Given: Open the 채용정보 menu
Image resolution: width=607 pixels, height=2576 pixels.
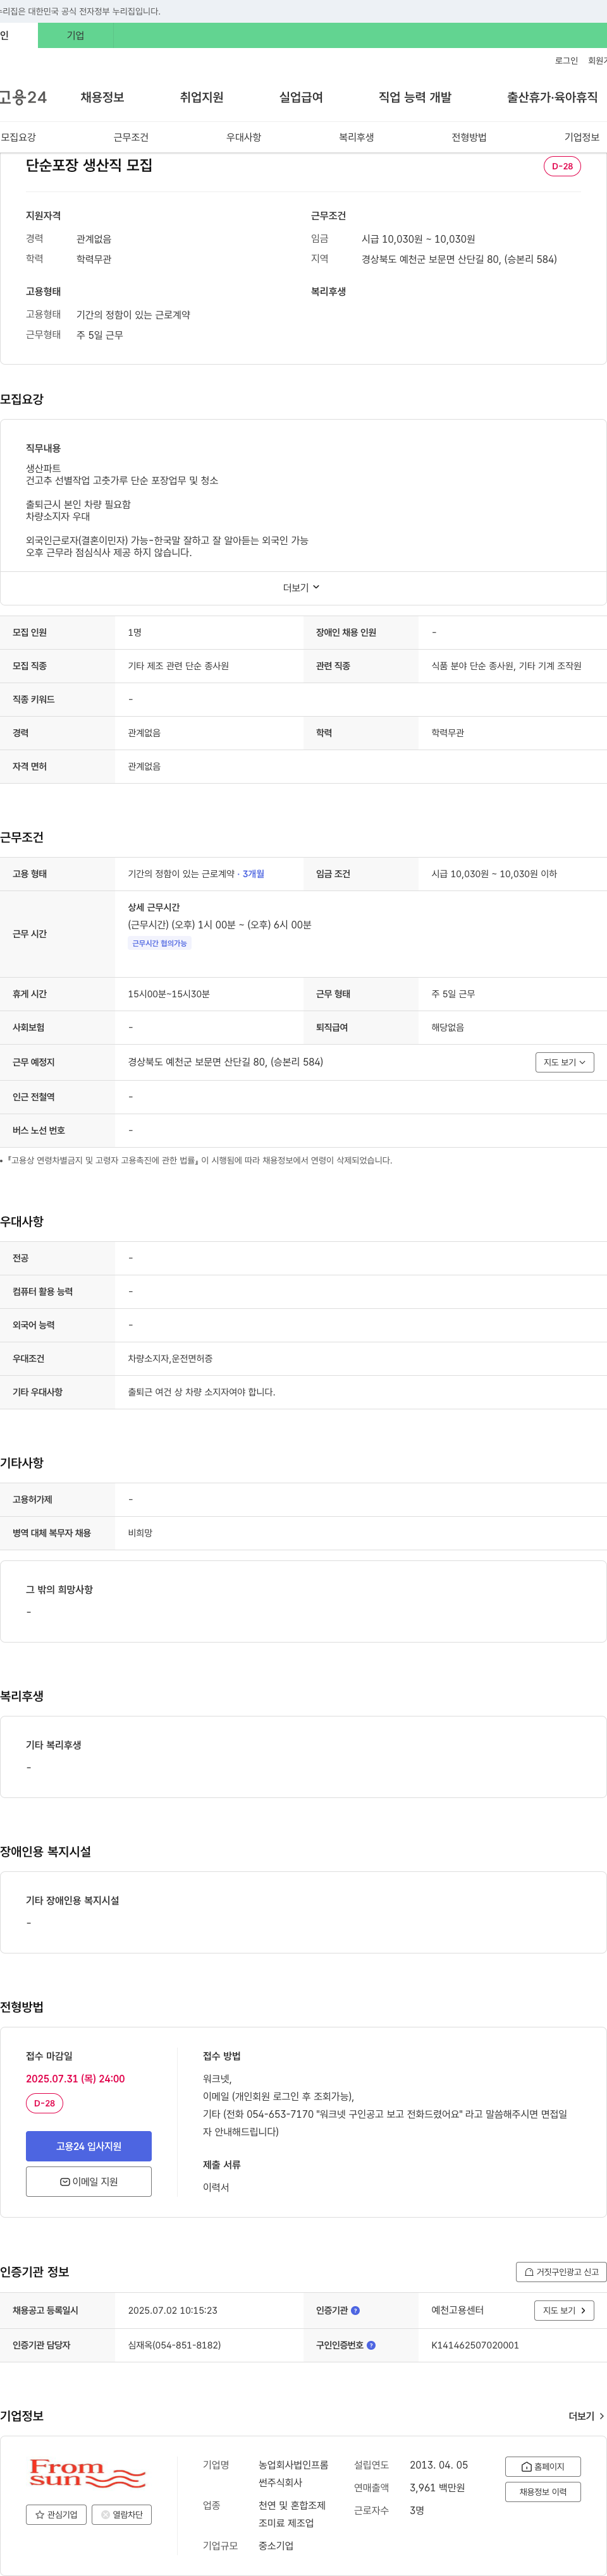Looking at the screenshot, I should (102, 97).
